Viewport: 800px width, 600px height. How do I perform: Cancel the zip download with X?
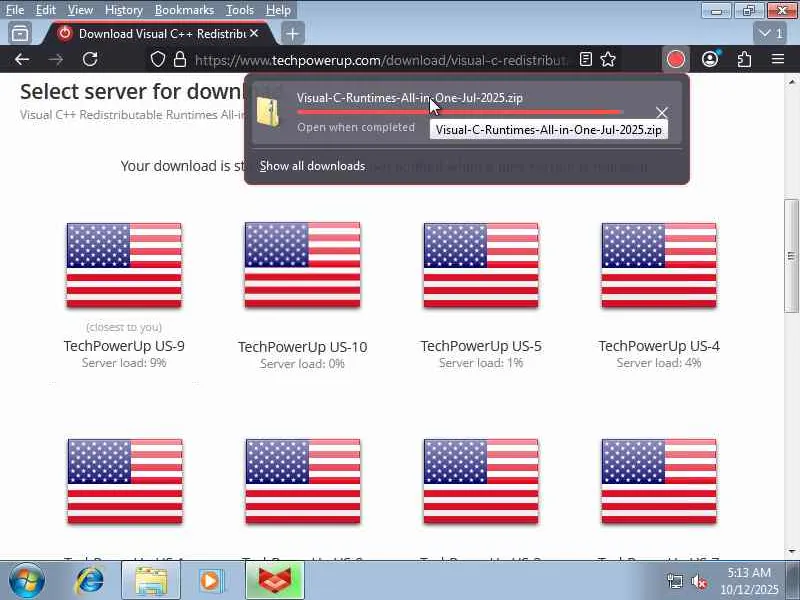662,112
